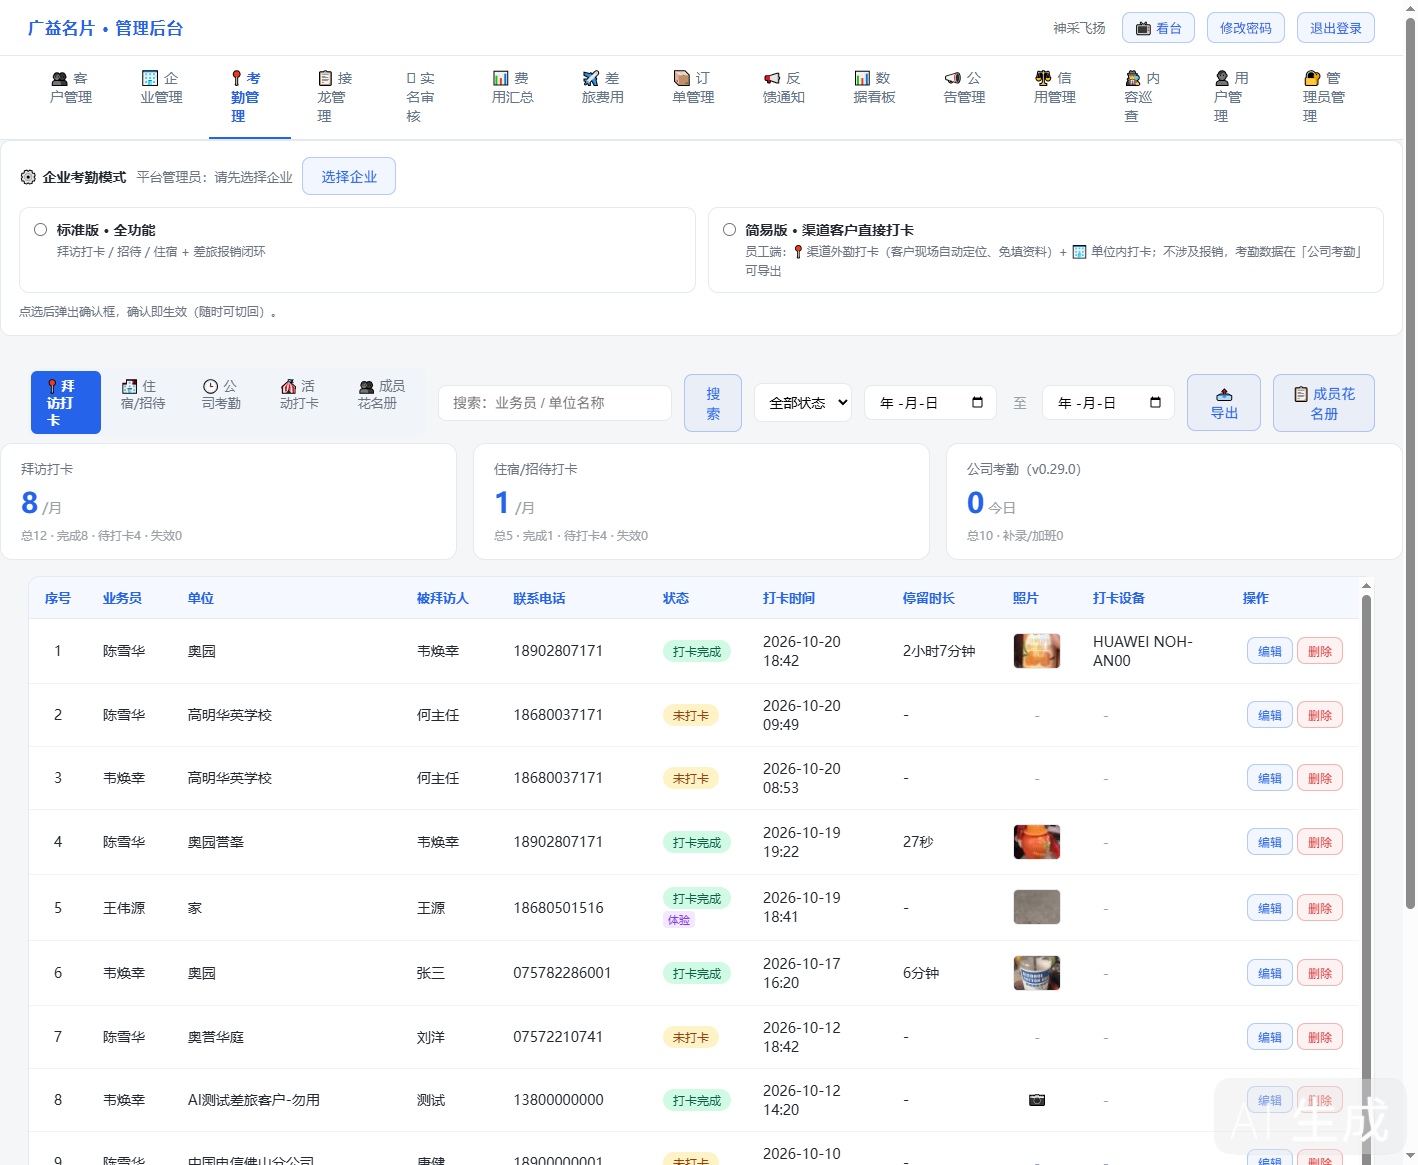The image size is (1418, 1165).
Task: Click the calendar icon of end date
Action: 1155,403
